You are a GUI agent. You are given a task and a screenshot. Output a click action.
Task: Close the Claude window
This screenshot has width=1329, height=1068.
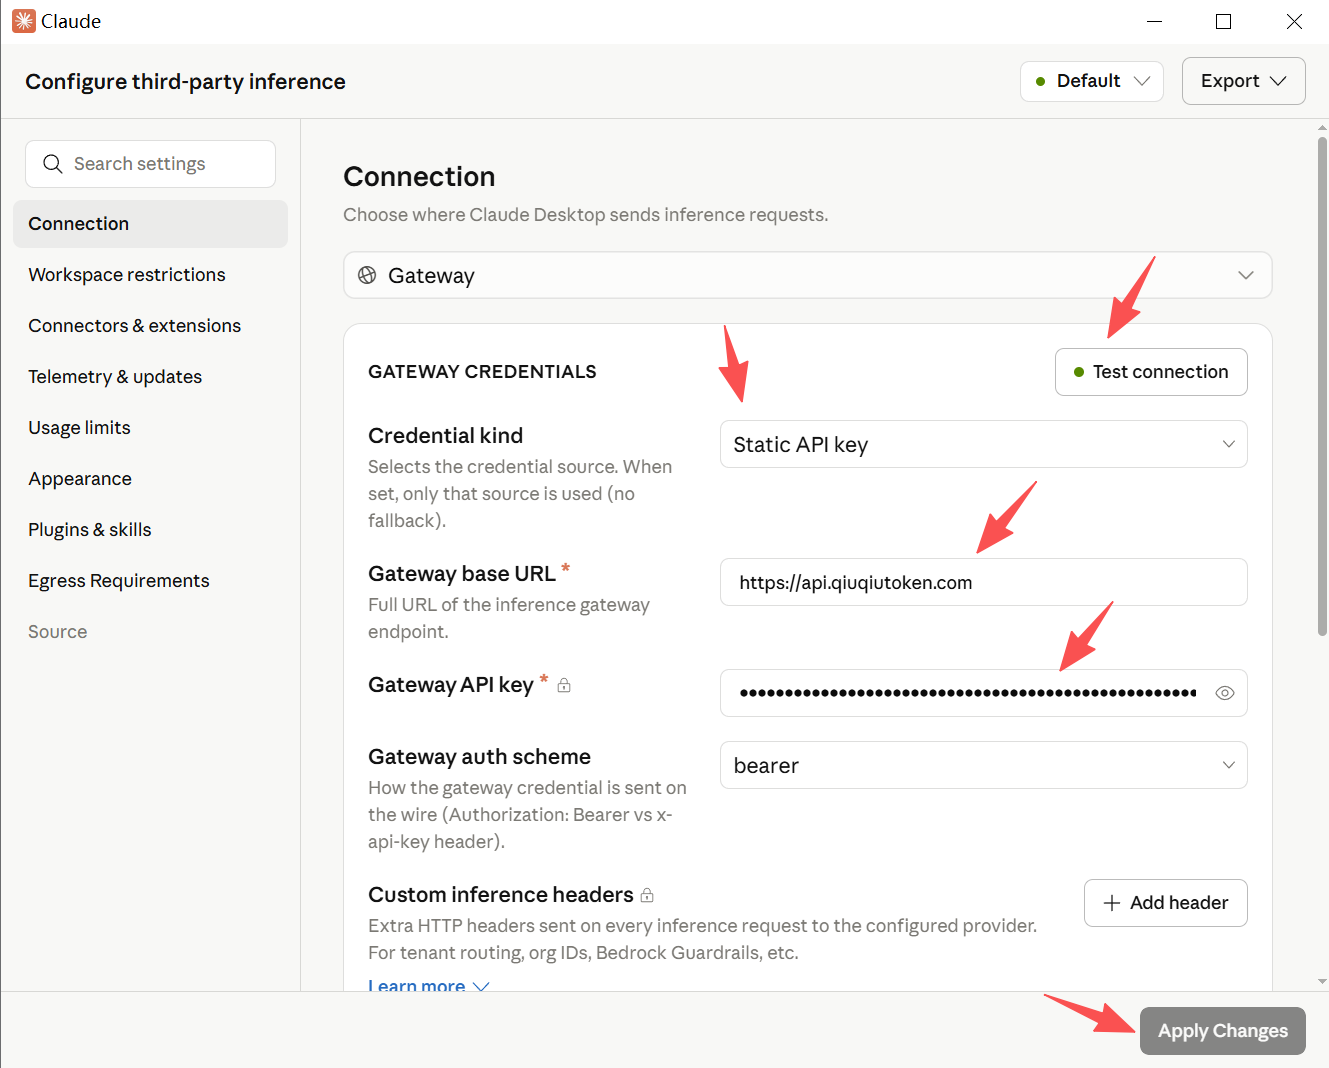1294,21
